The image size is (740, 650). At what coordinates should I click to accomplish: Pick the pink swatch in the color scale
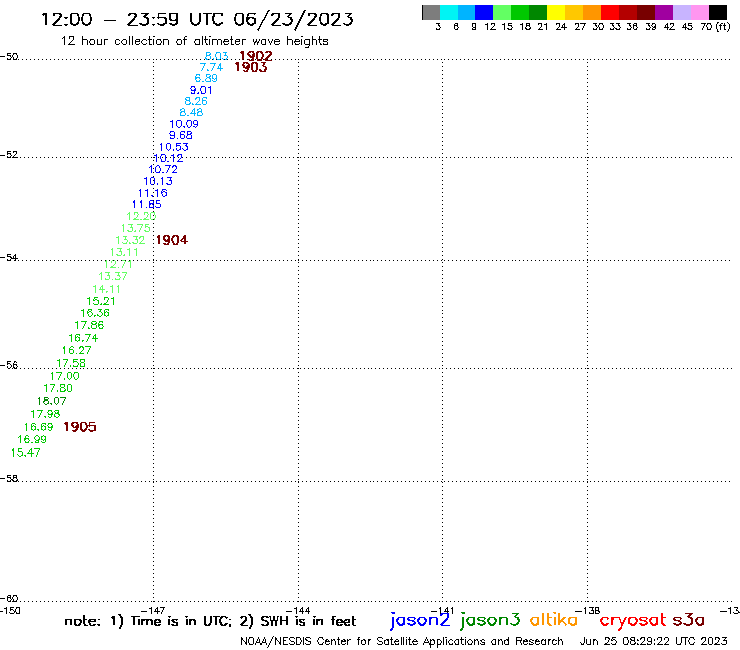pyautogui.click(x=699, y=12)
